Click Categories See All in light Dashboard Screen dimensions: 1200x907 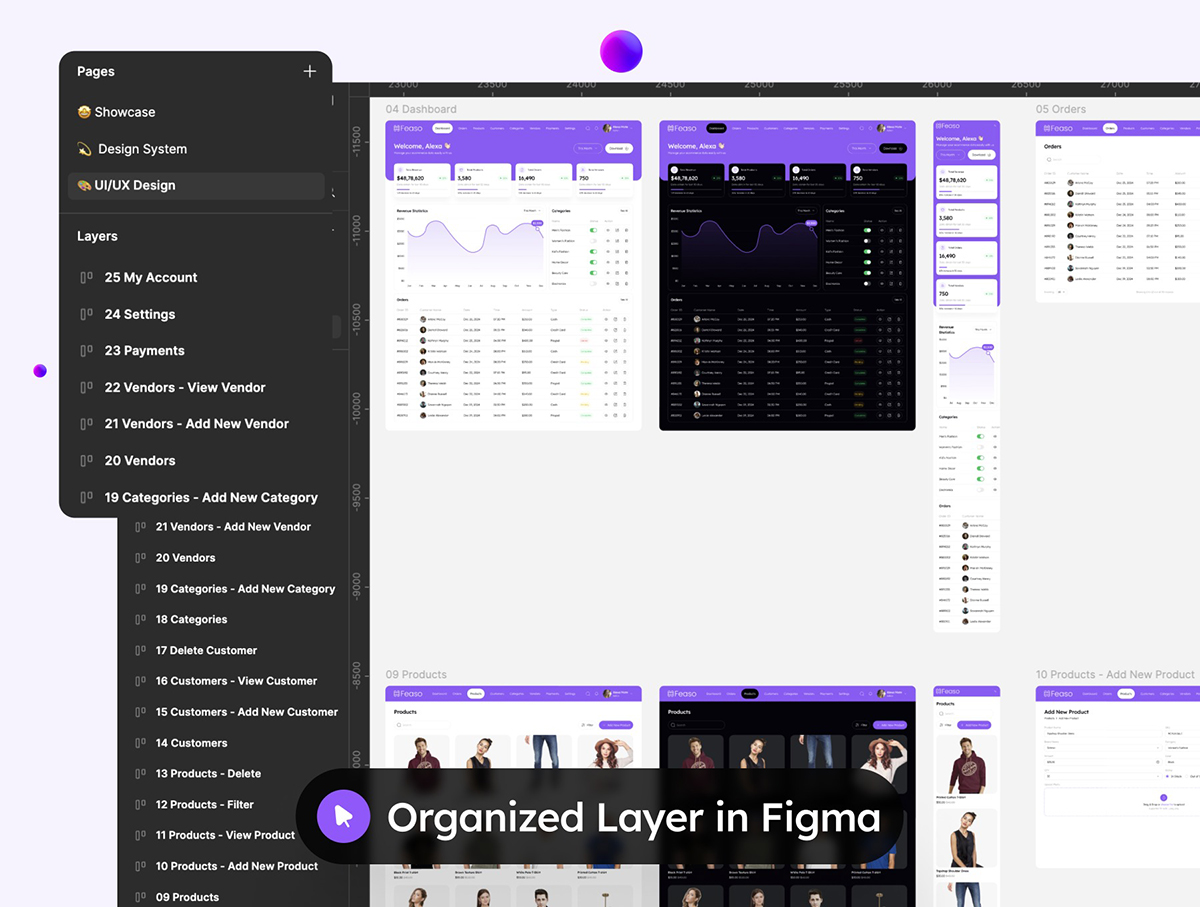(624, 211)
